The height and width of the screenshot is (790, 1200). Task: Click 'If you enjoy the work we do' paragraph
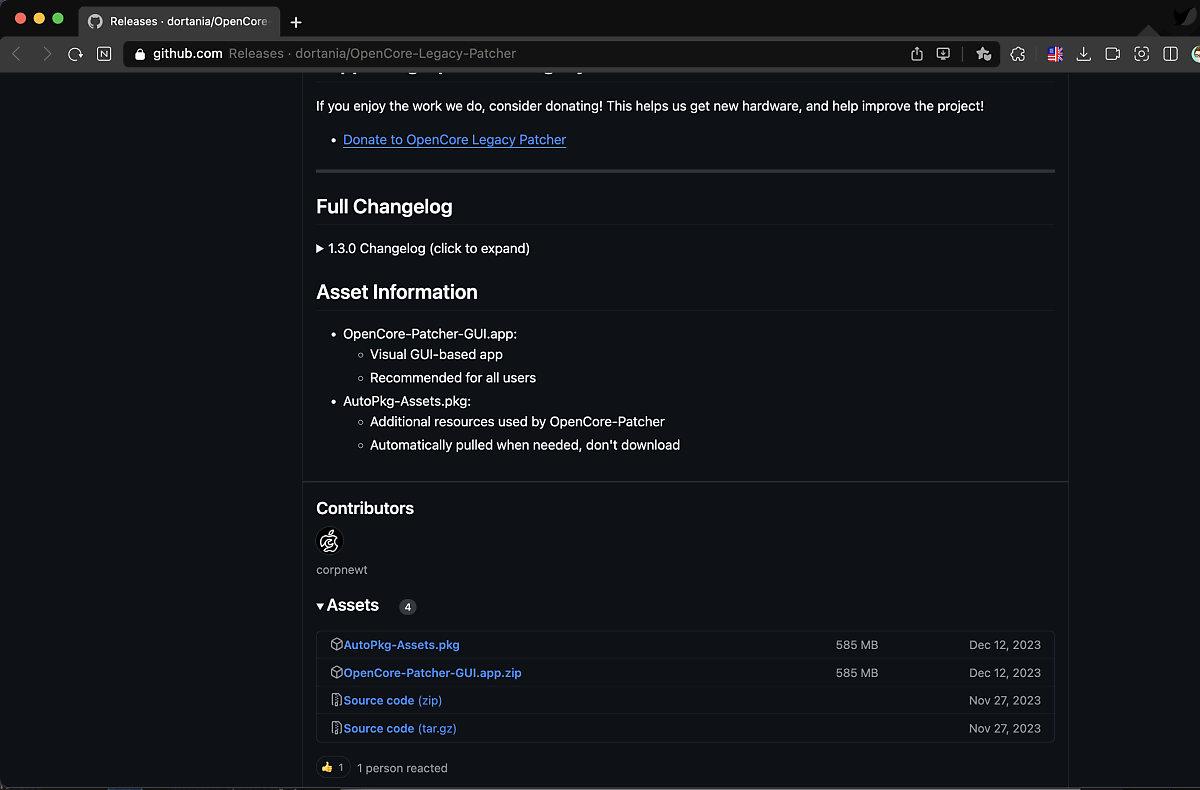(650, 106)
